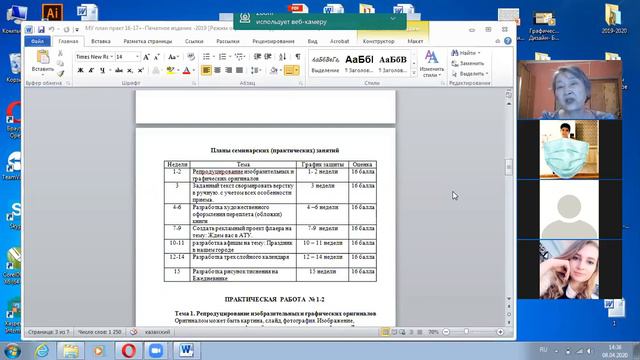Apply the Emphasis (Выделение) style
The width and height of the screenshot is (640, 360).
click(x=325, y=64)
